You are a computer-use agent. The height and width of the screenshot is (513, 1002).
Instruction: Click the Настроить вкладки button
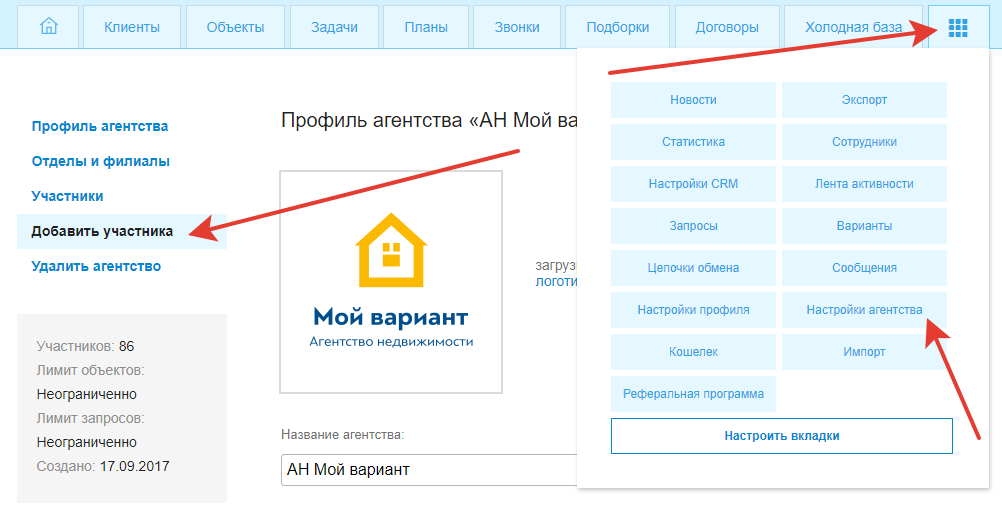tap(781, 436)
